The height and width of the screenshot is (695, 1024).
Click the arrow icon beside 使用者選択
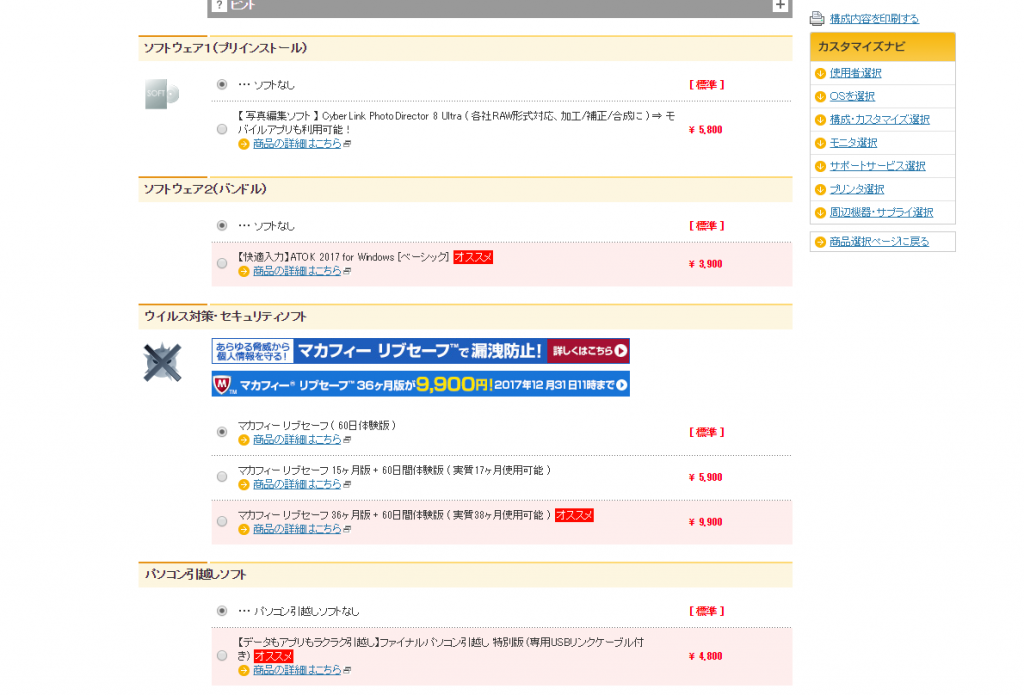(x=820, y=73)
